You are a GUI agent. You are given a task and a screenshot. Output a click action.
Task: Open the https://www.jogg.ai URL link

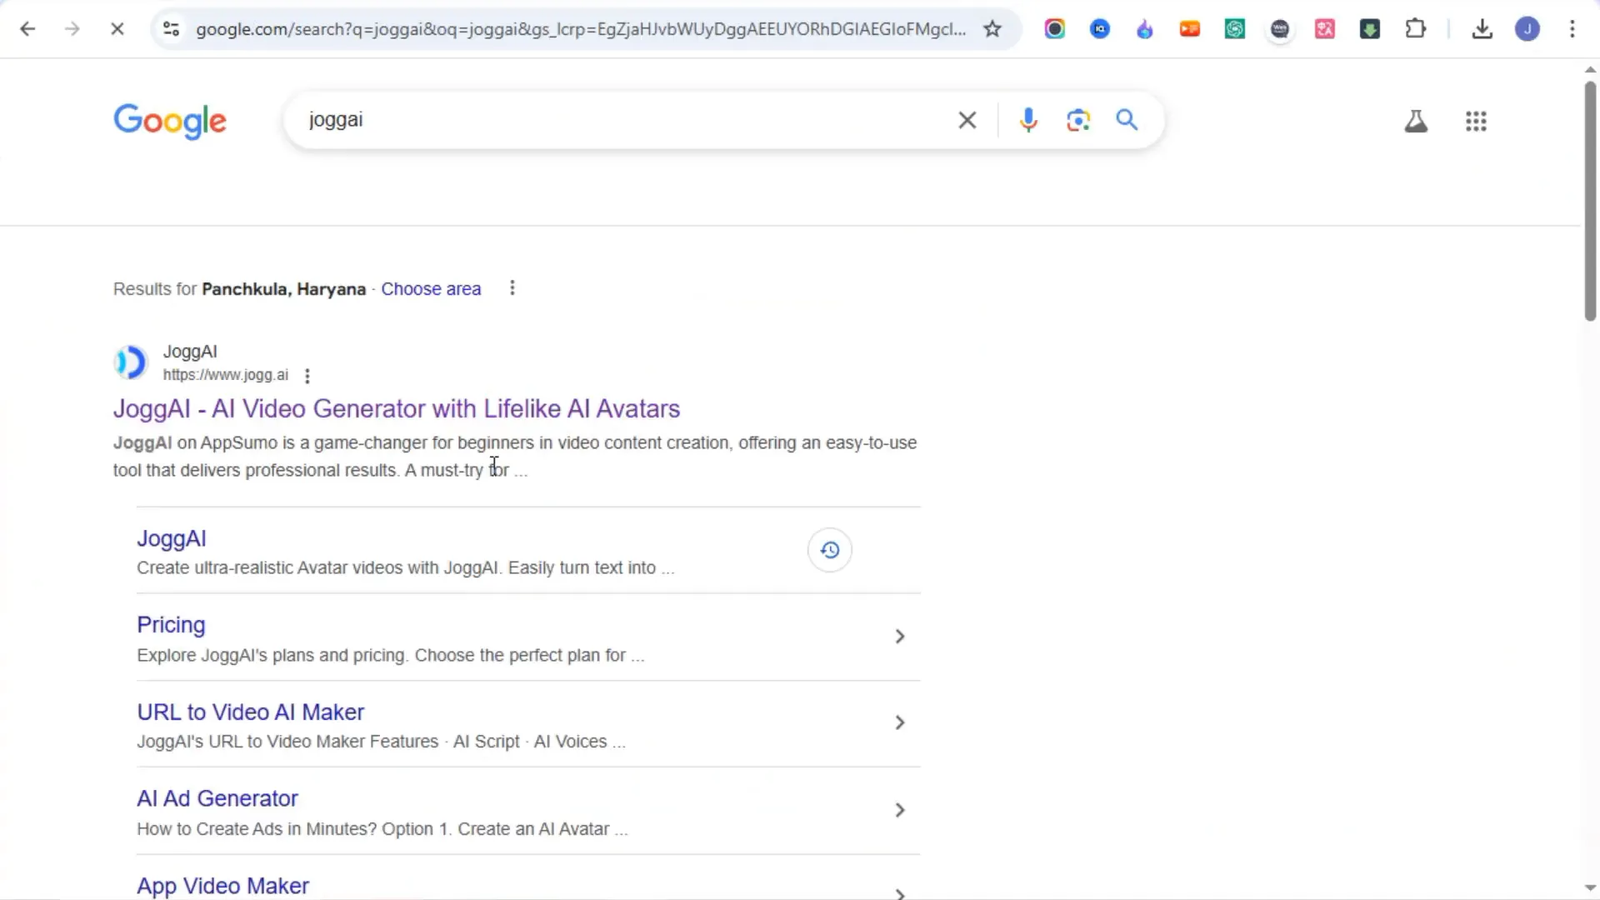click(x=225, y=375)
